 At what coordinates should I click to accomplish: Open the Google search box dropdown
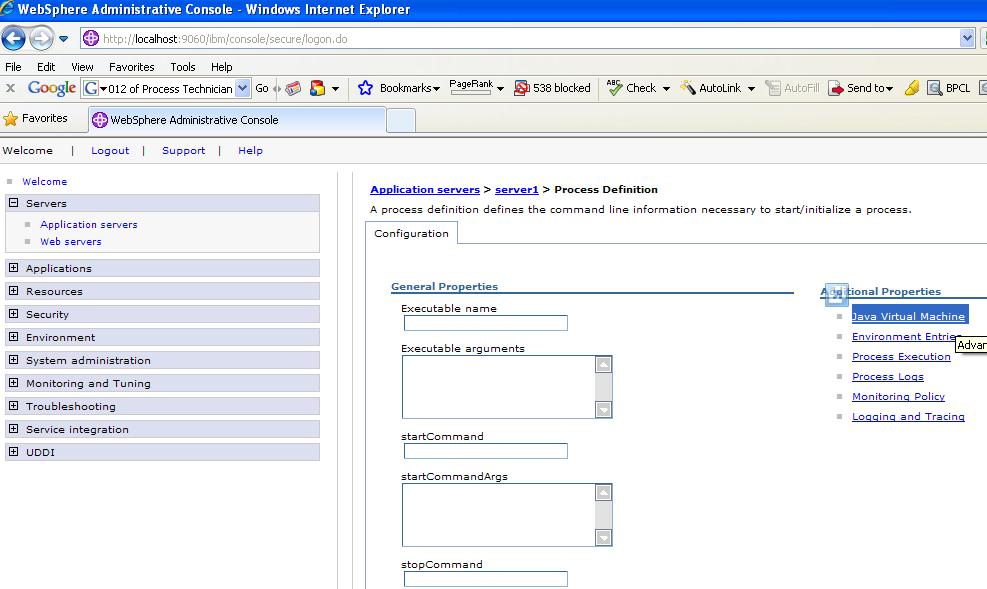[x=240, y=88]
